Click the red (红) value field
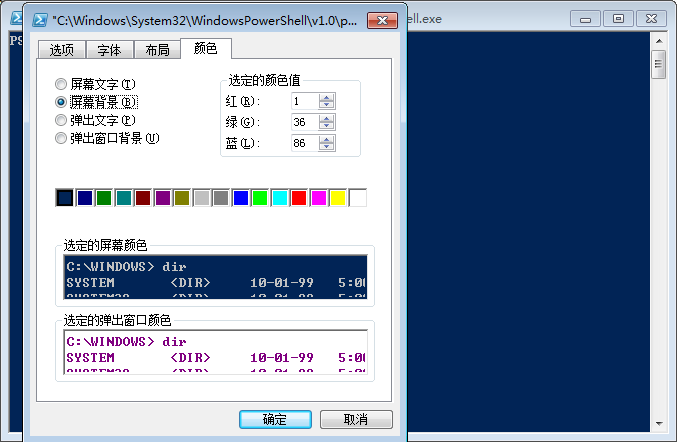The image size is (677, 442). pos(305,101)
